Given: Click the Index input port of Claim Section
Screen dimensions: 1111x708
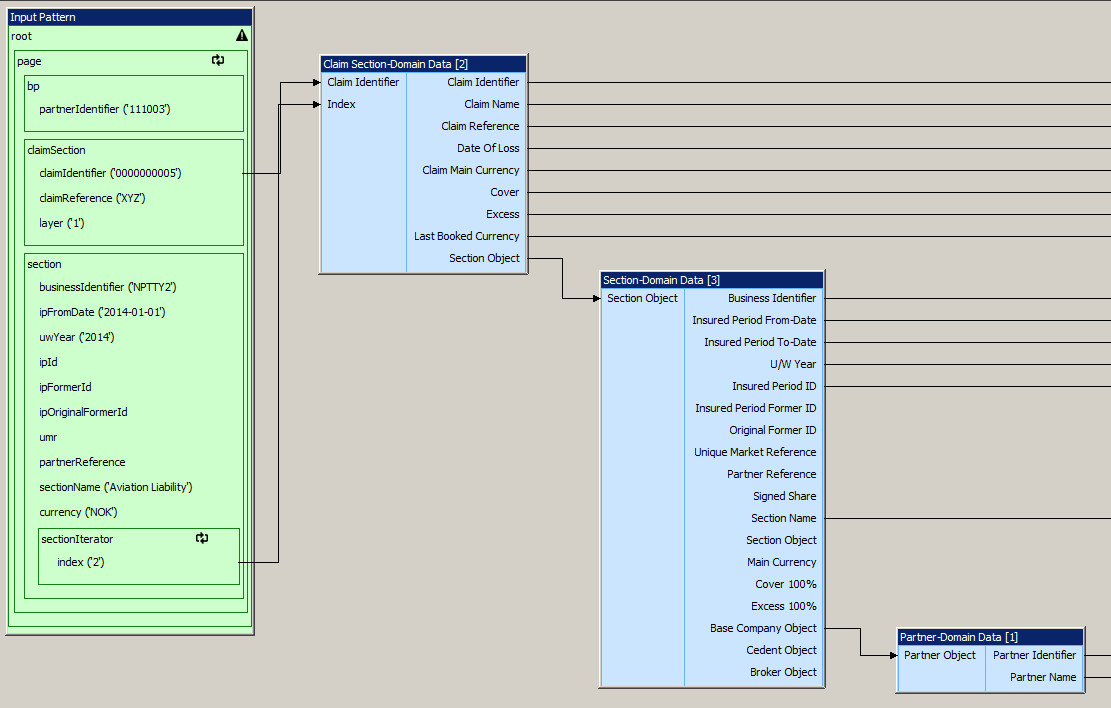Looking at the screenshot, I should click(x=342, y=104).
